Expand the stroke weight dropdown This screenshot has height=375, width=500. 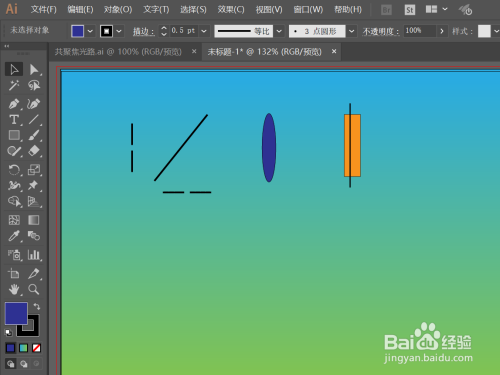coord(204,31)
